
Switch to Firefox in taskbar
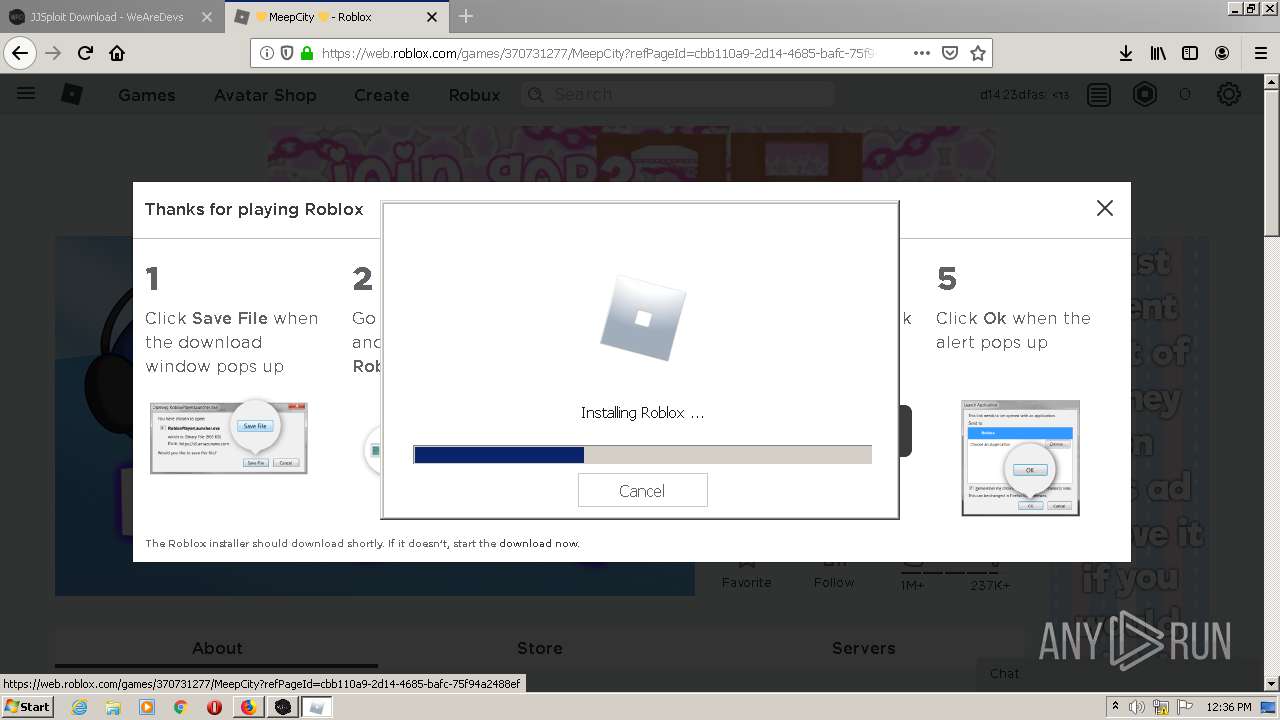tap(248, 707)
